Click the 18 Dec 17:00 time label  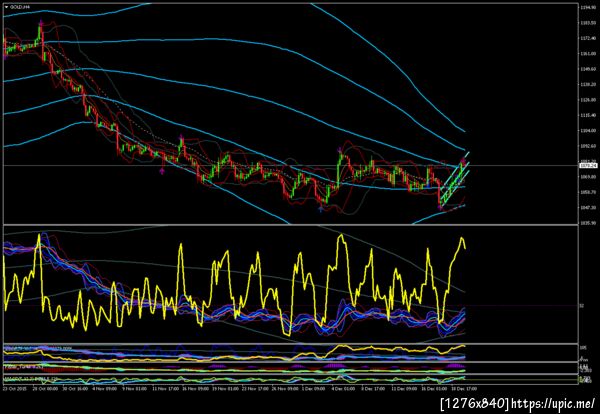click(464, 388)
